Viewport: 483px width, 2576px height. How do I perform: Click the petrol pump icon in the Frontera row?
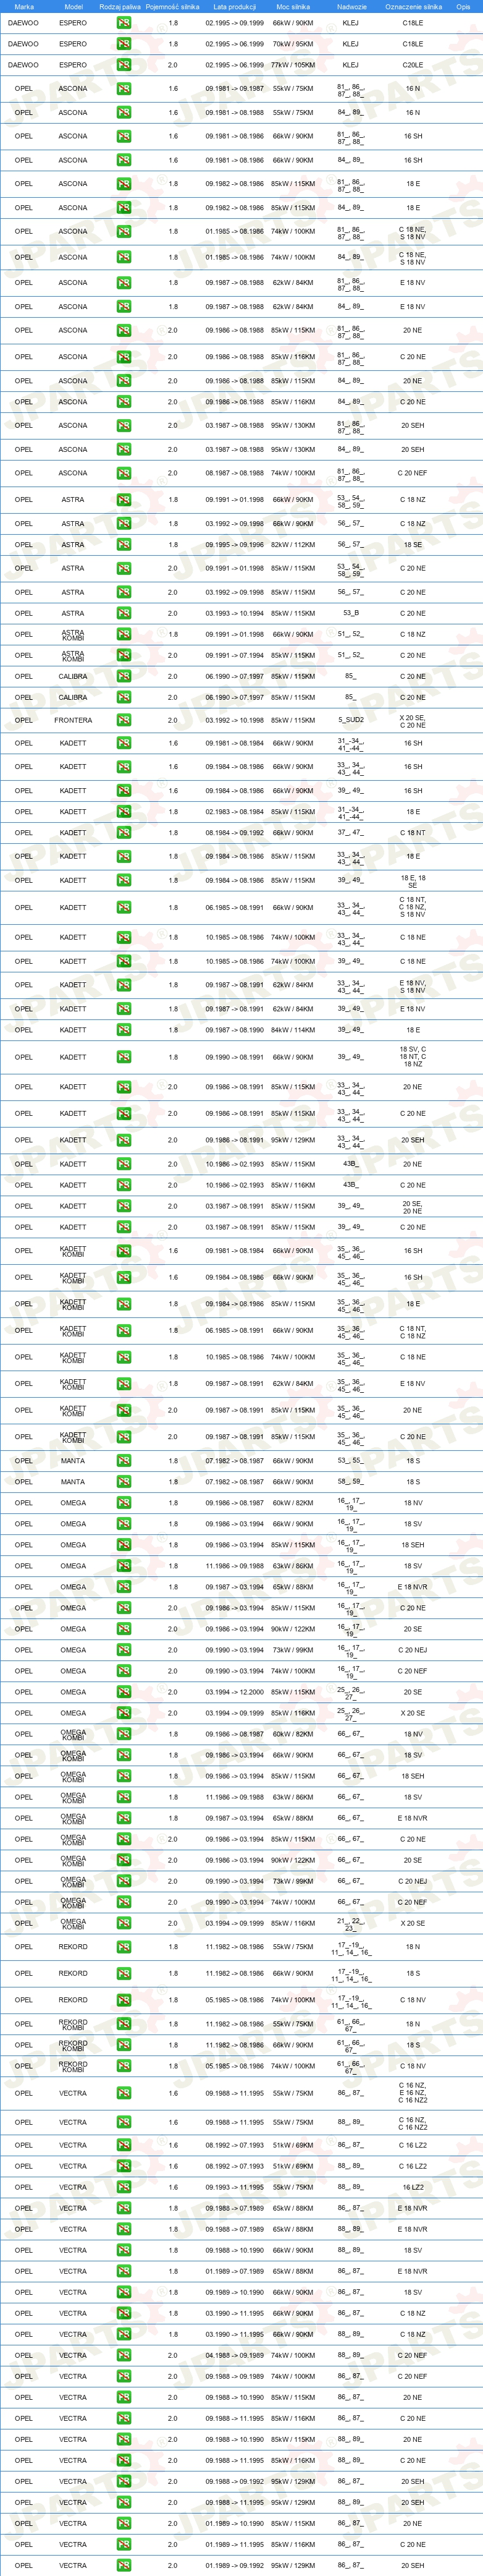(x=123, y=720)
